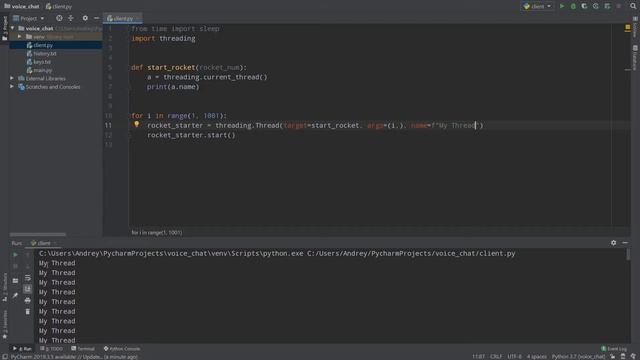The height and width of the screenshot is (360, 640).
Task: Open the Favorites side tool window button
Action: point(4,324)
